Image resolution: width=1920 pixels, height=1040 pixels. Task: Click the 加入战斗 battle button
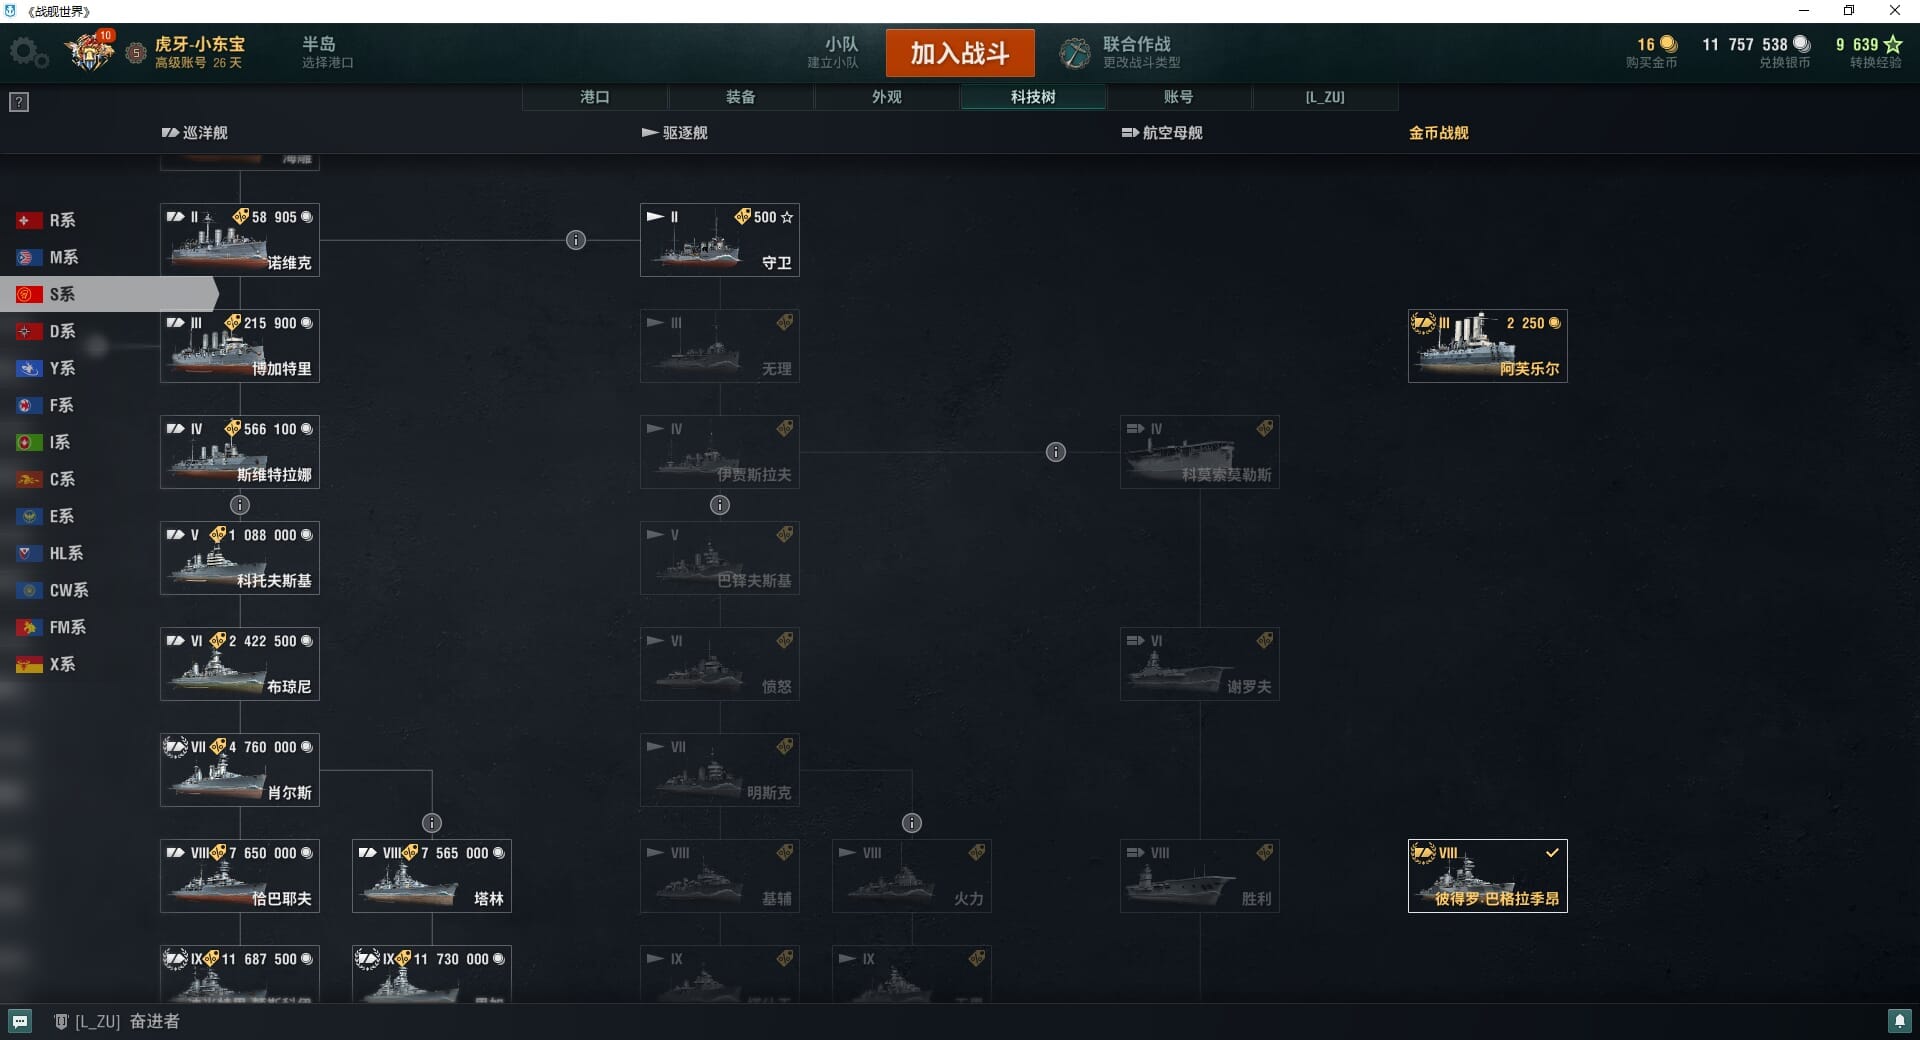(960, 53)
